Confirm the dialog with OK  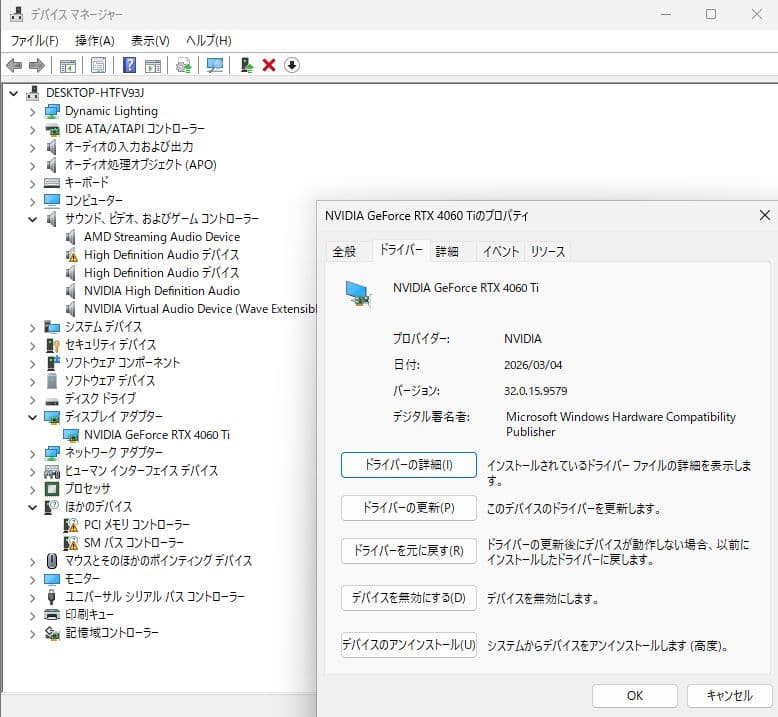click(635, 696)
